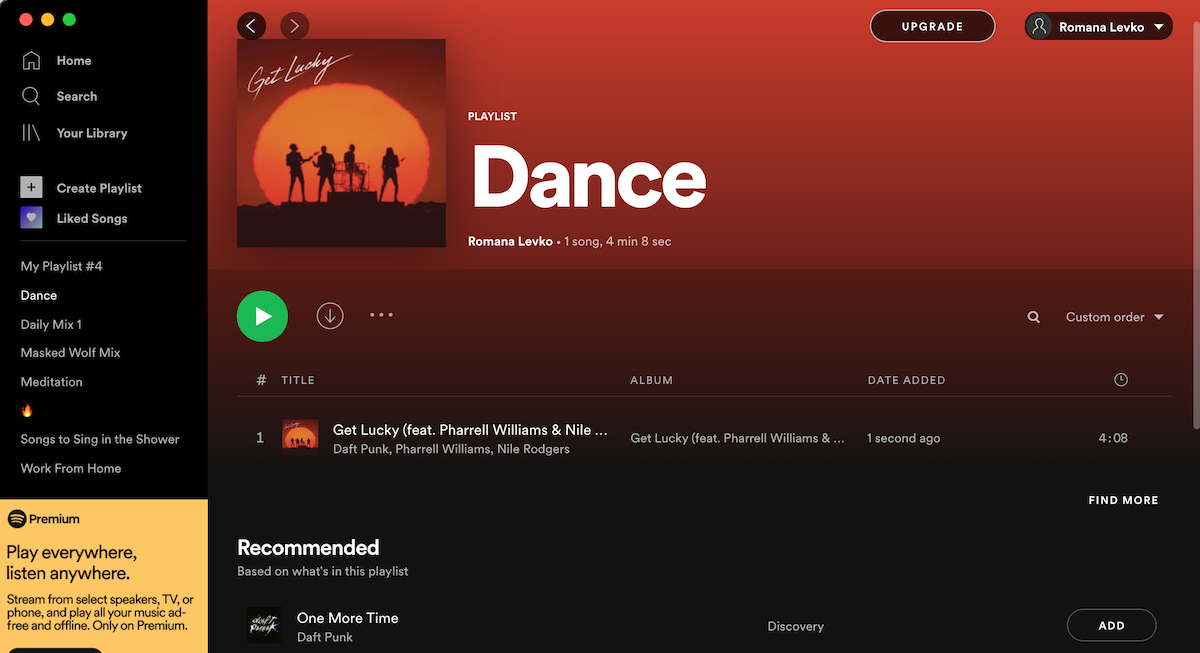Screen dimensions: 1200x653
Task: Click the Create Playlist icon
Action: (31, 187)
